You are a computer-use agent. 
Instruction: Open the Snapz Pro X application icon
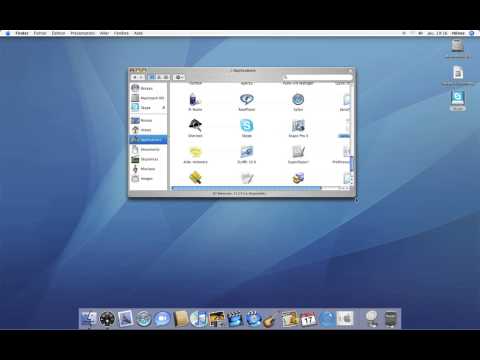pos(298,126)
